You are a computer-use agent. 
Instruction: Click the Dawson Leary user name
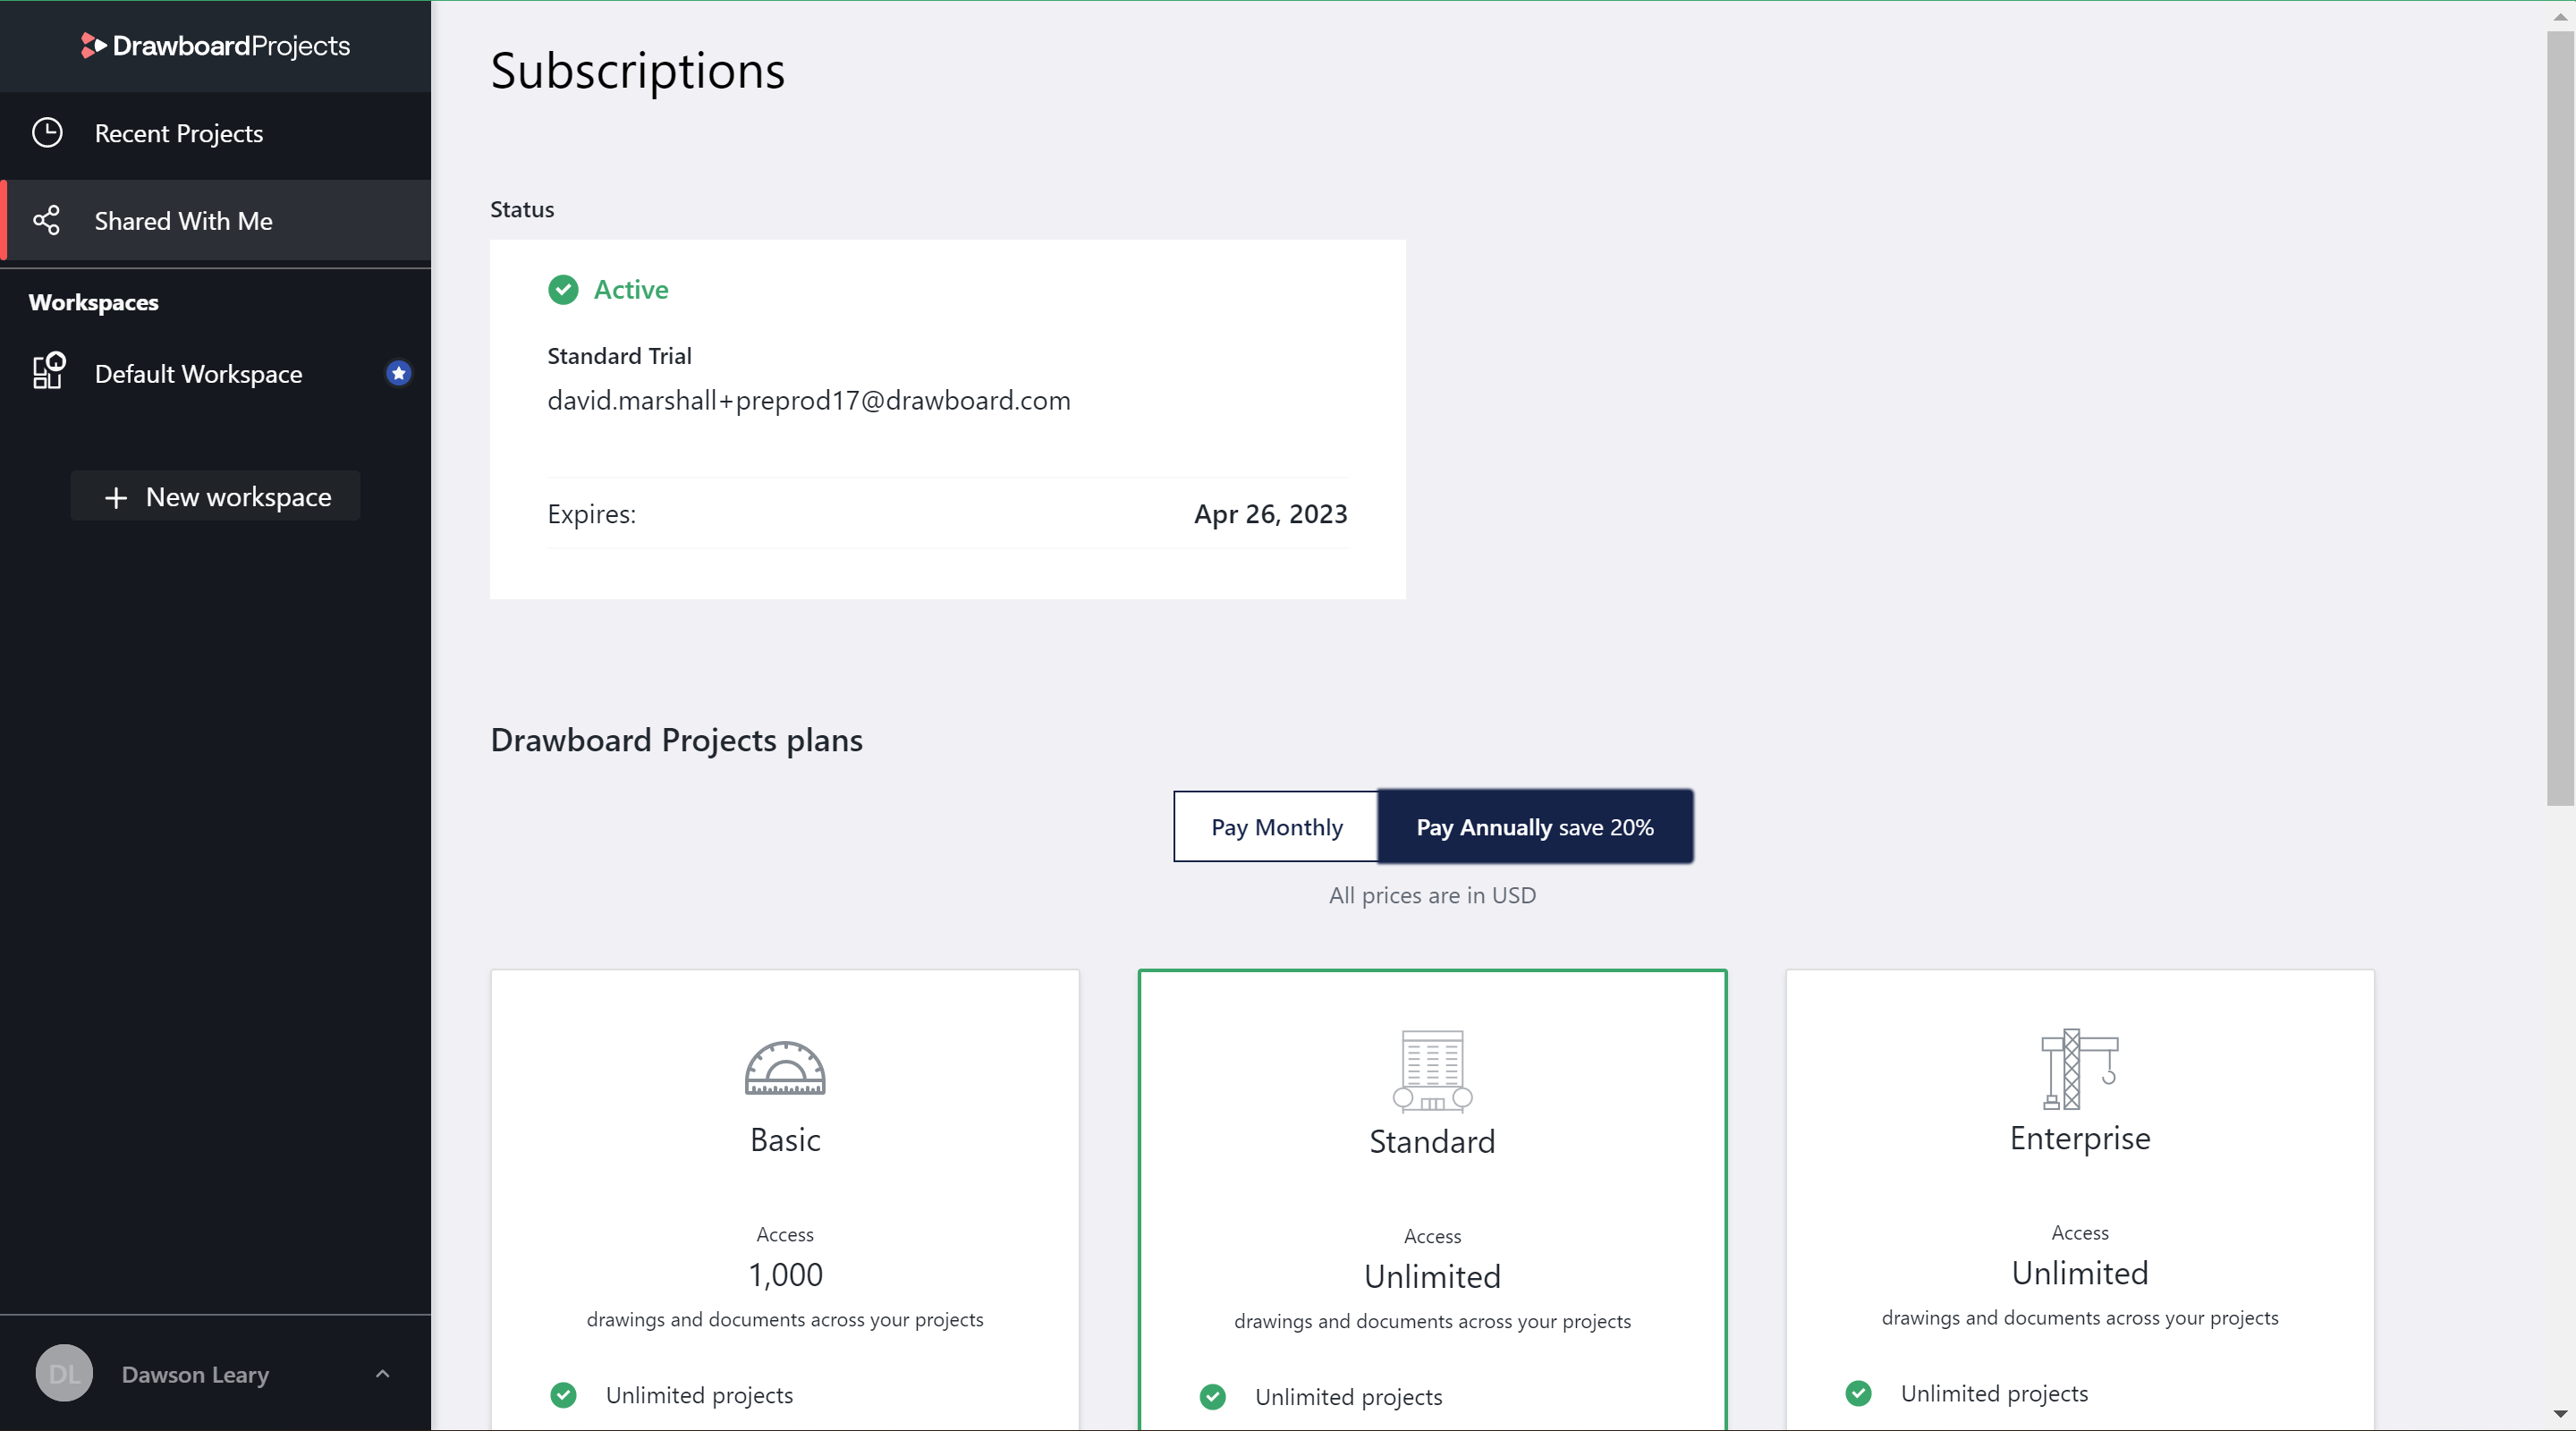(195, 1374)
